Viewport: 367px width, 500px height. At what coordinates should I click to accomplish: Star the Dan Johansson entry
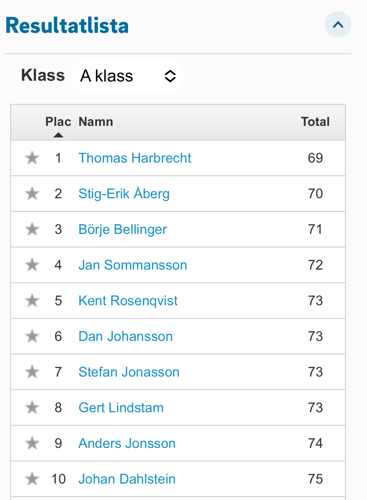[x=32, y=336]
